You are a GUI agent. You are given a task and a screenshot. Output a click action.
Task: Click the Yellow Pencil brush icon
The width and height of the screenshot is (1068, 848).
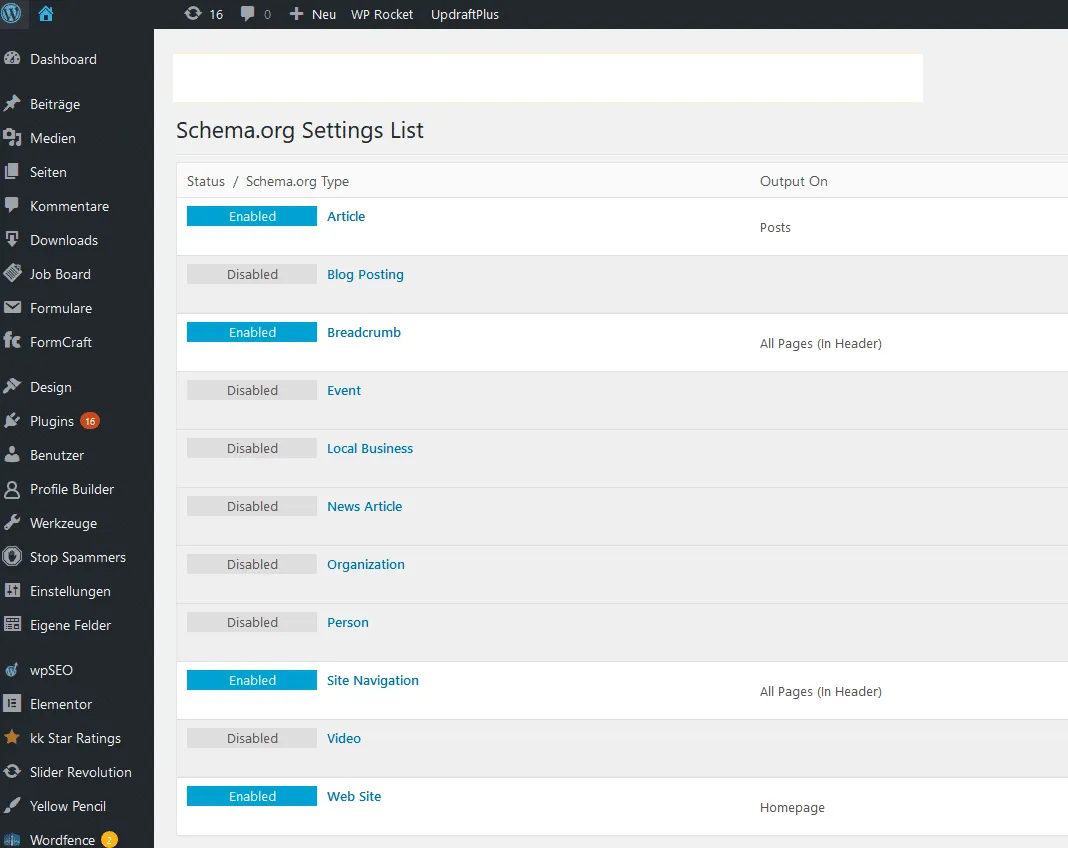pos(12,805)
